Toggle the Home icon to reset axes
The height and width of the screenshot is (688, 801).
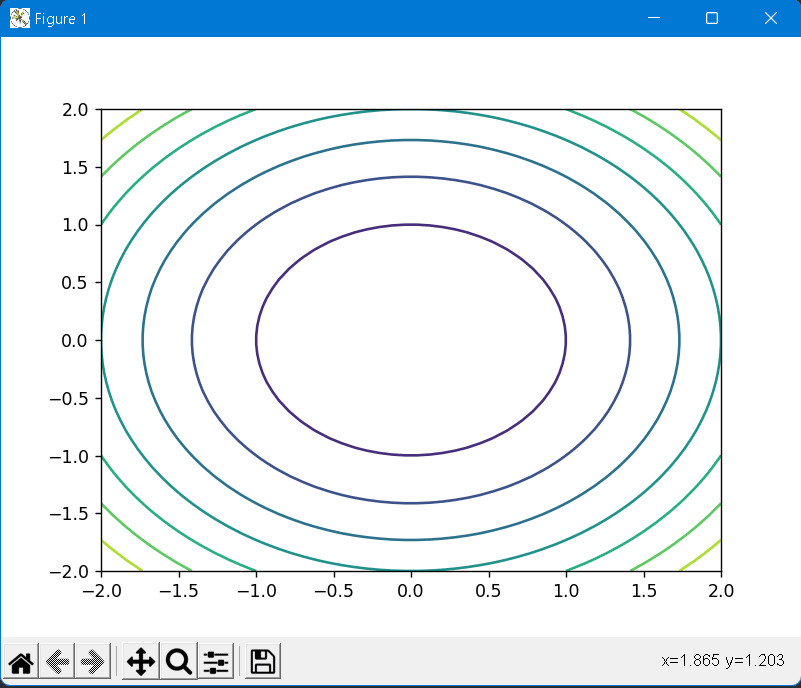coord(20,662)
